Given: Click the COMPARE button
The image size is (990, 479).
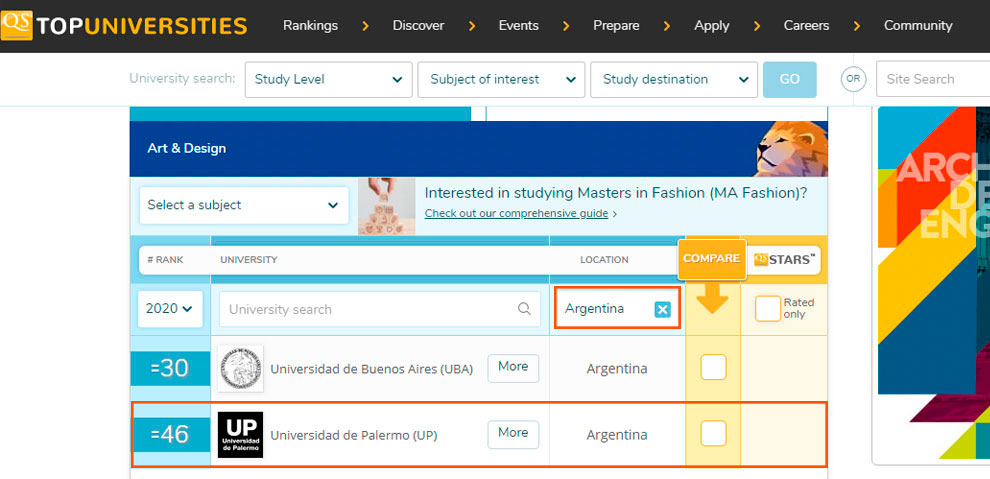Looking at the screenshot, I should click(712, 259).
